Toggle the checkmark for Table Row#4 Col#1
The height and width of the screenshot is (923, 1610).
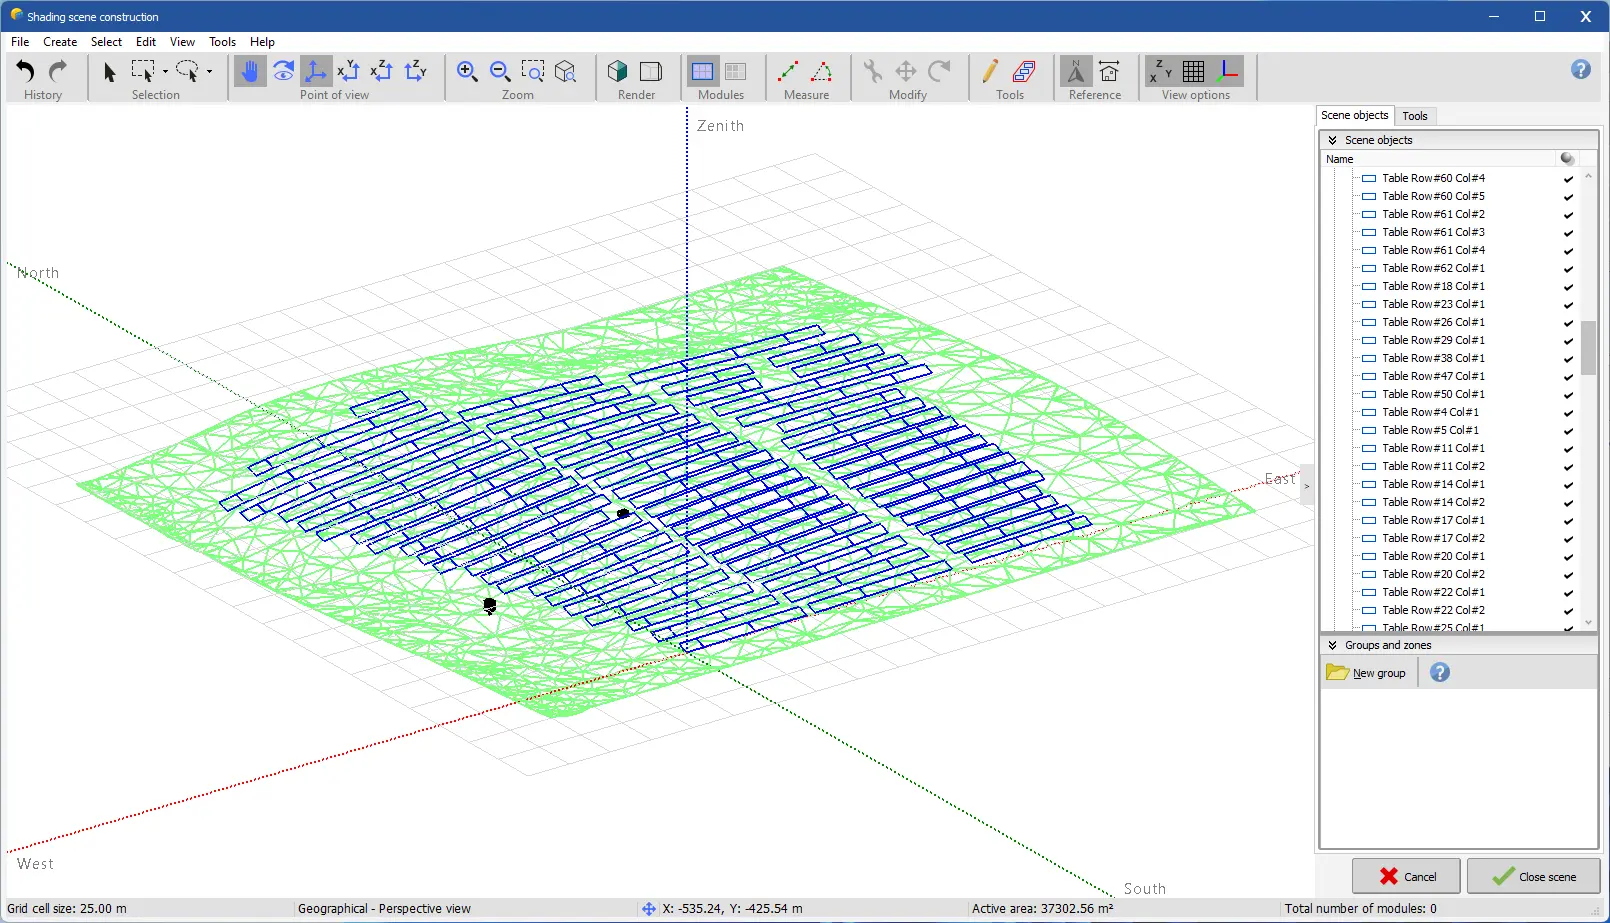1566,412
